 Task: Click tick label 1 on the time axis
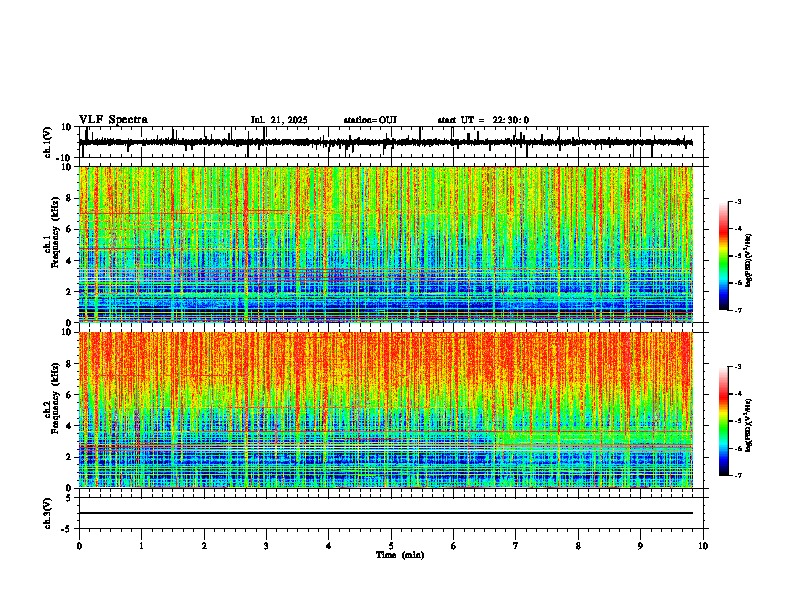141,546
